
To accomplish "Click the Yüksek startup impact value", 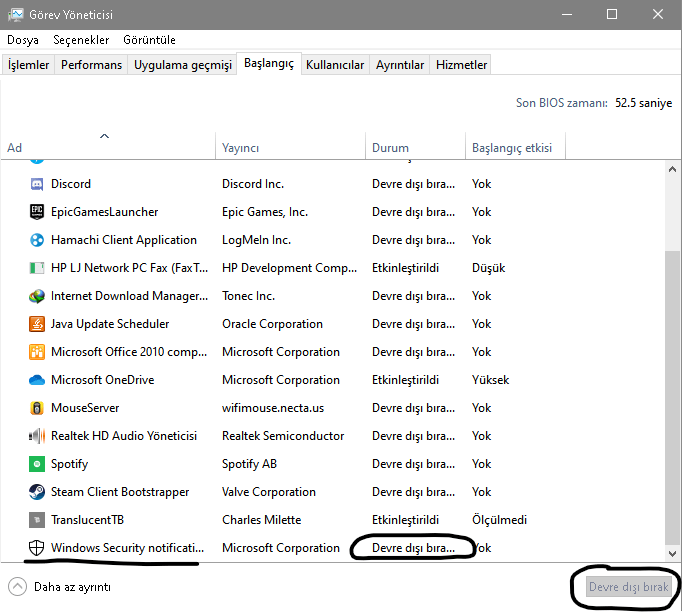I will pyautogui.click(x=490, y=380).
